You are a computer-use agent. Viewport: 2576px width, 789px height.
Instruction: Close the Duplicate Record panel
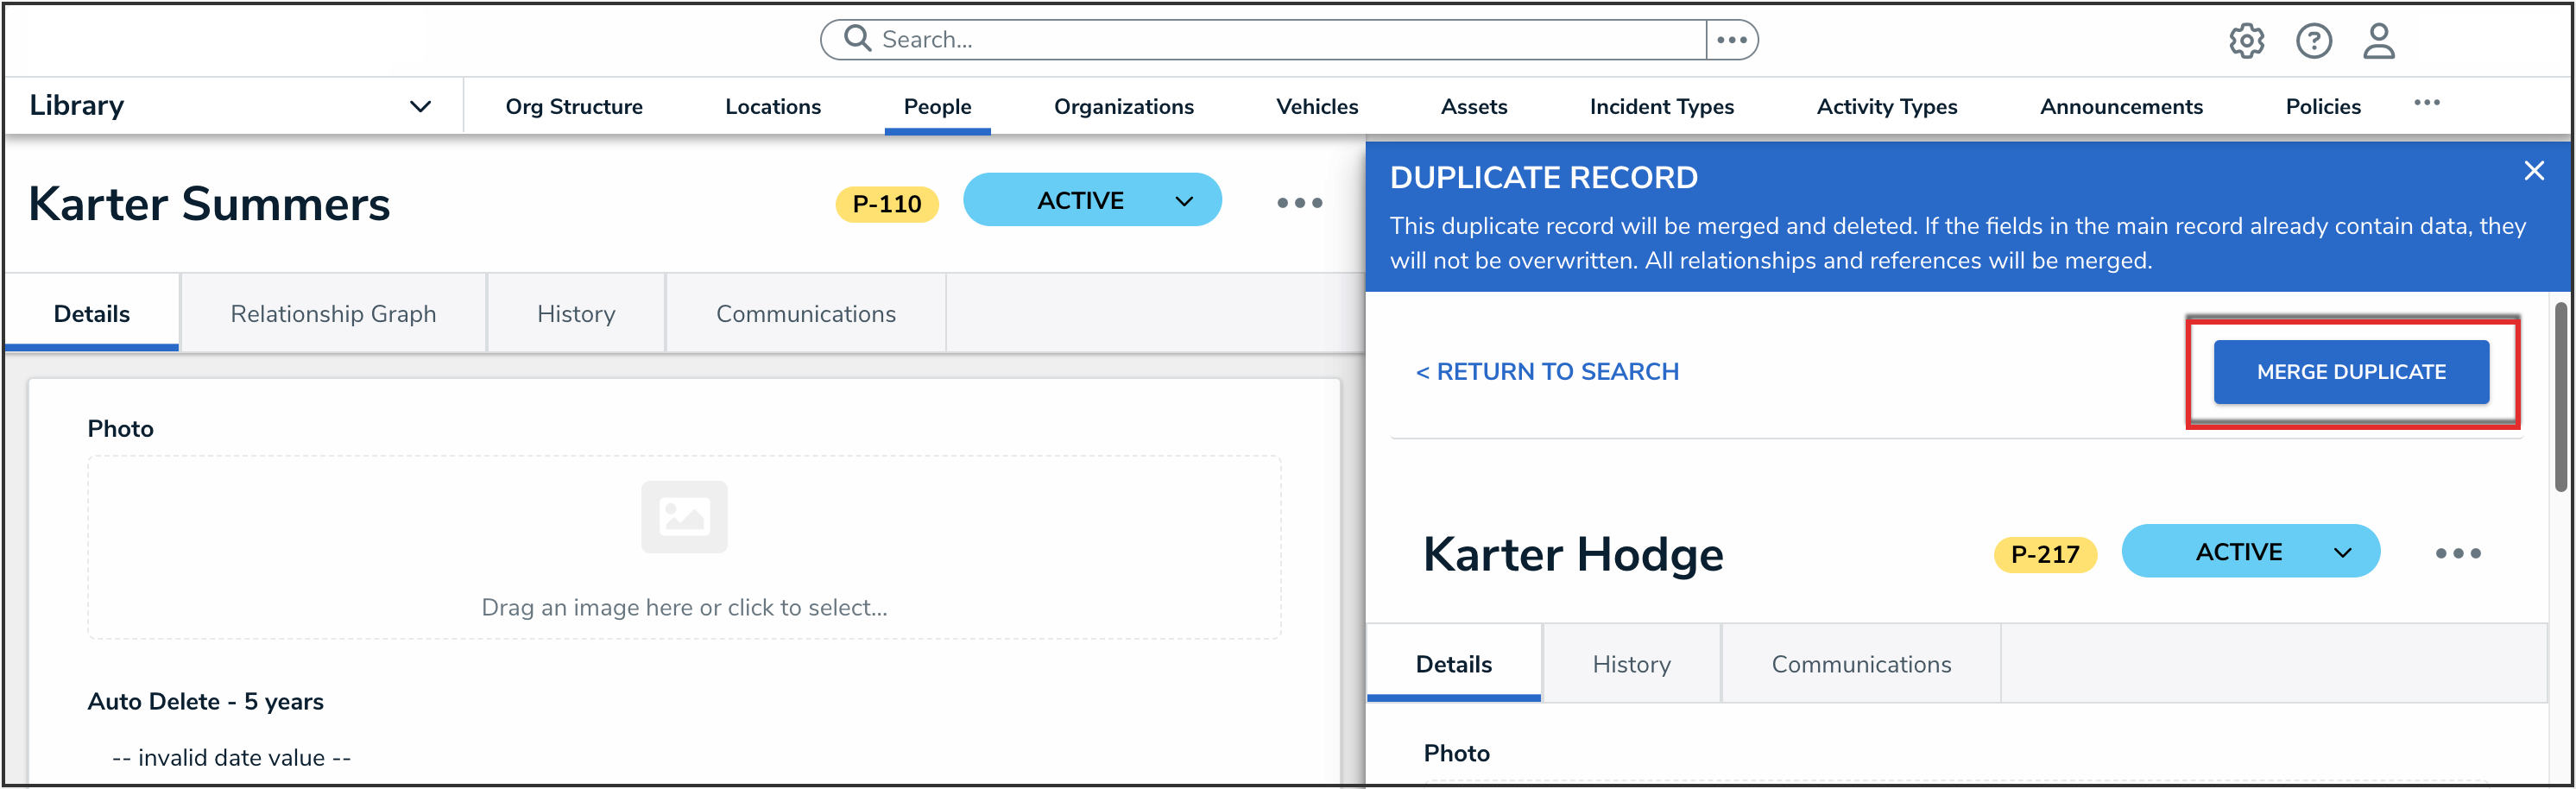coord(2533,171)
